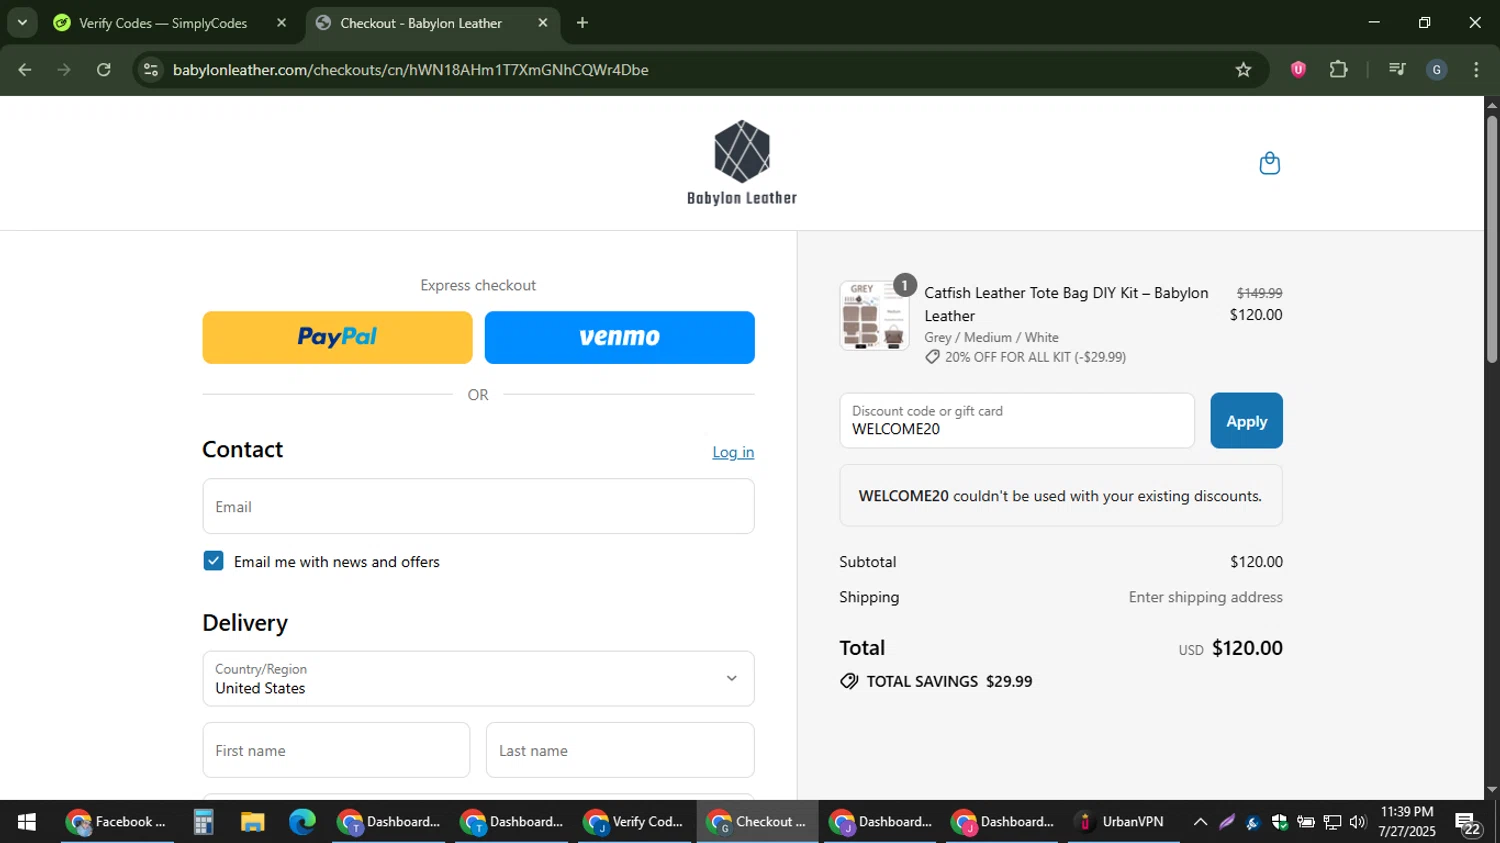This screenshot has width=1500, height=843.
Task: Click the Subtotal $120.00 value
Action: click(1256, 562)
